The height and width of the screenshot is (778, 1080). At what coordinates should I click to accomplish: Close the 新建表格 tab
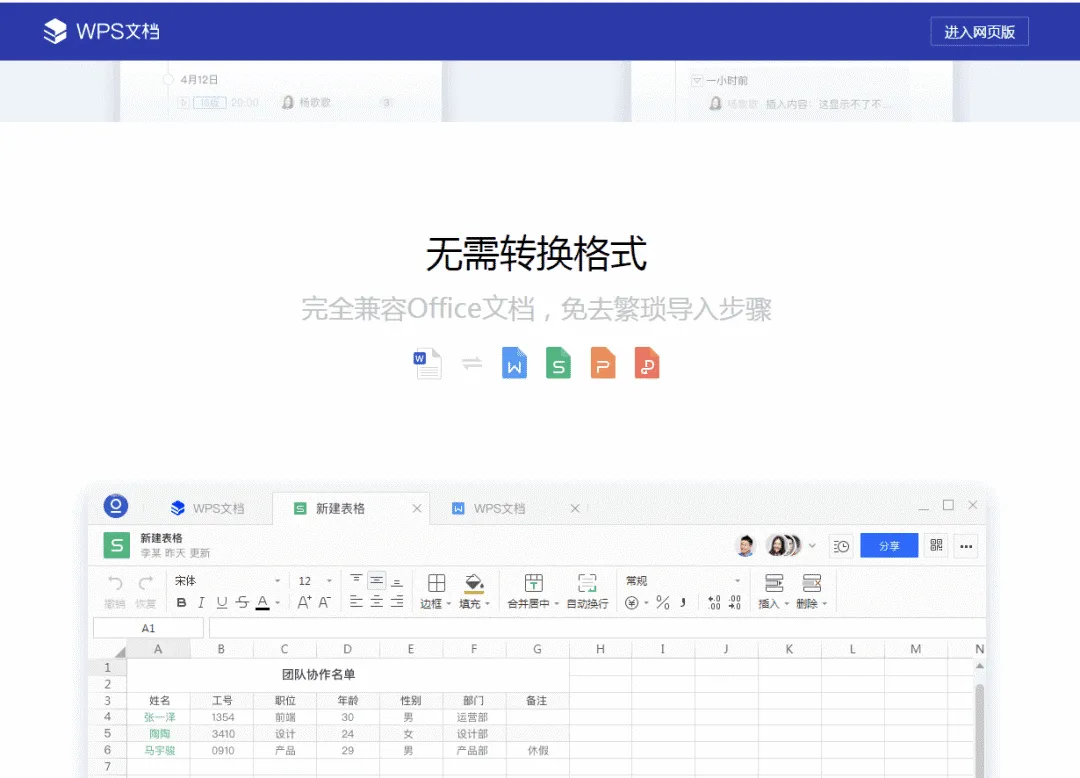click(417, 508)
